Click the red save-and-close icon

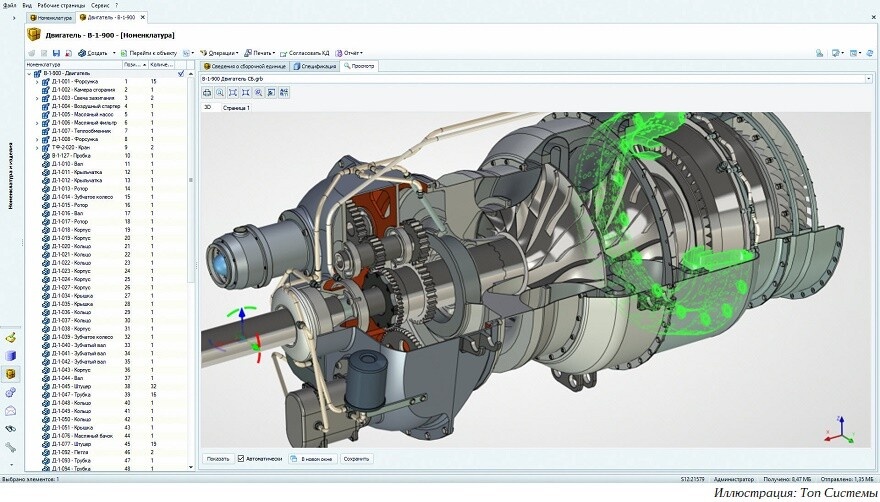point(68,53)
